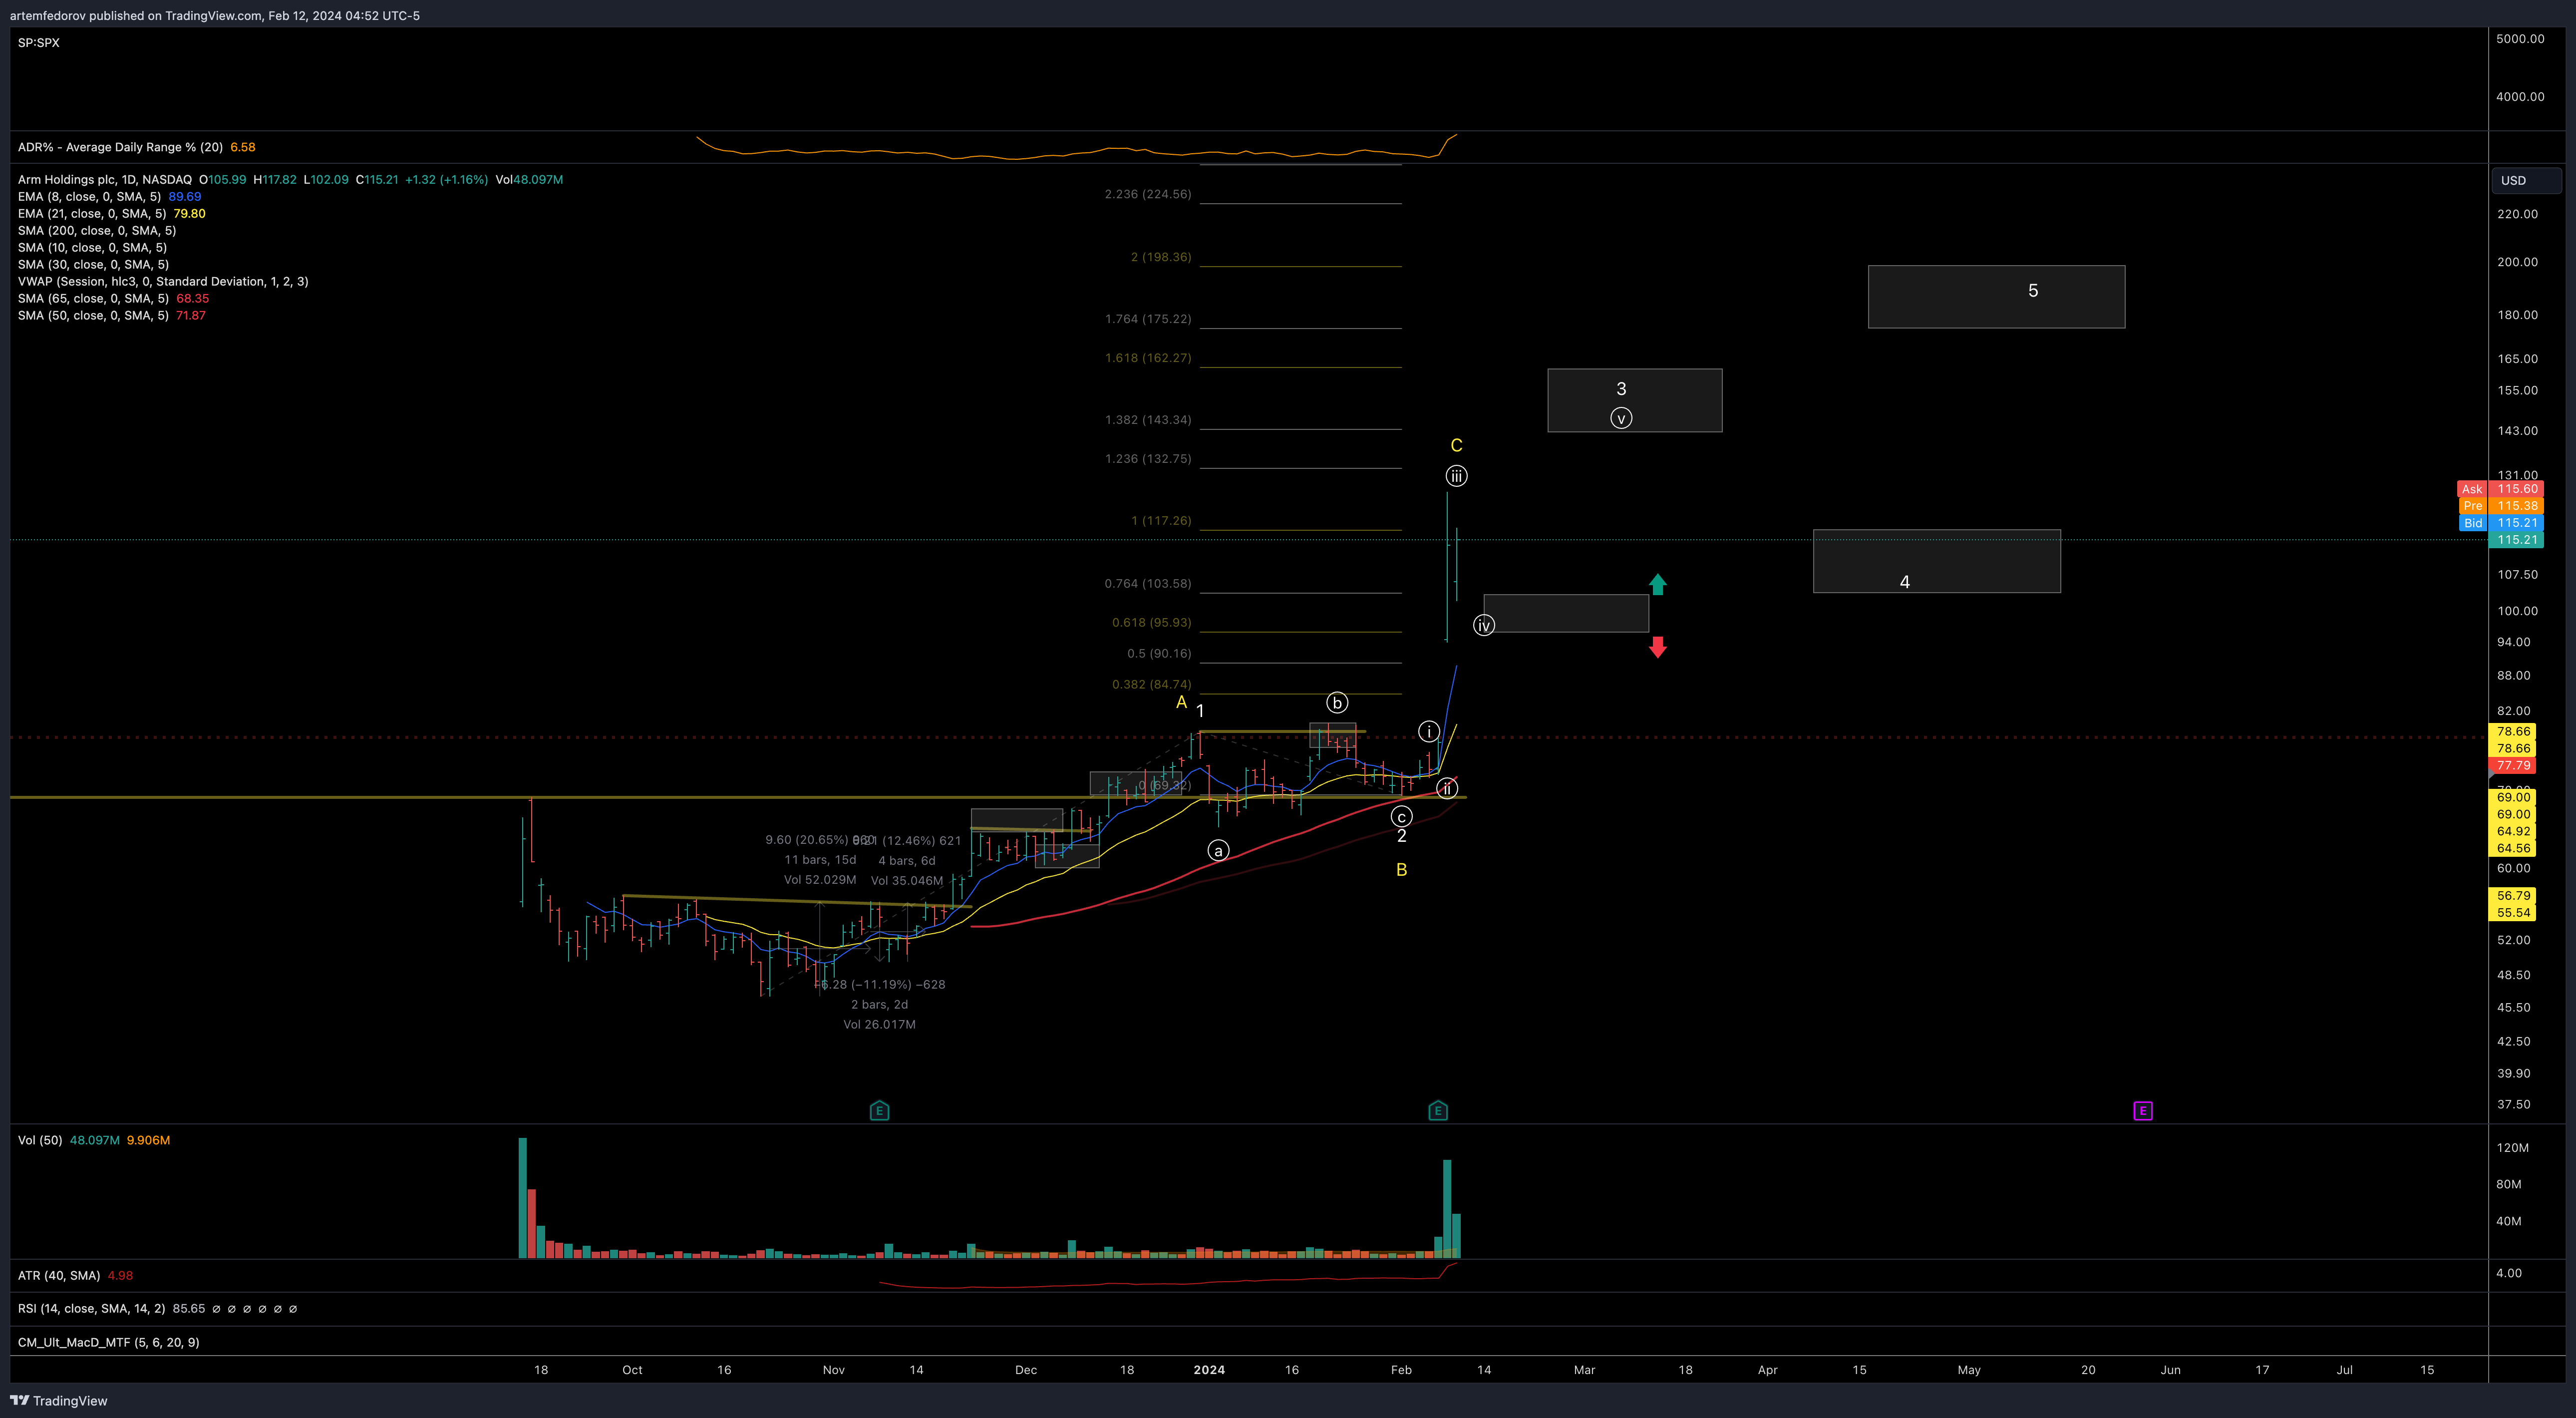Select the circled iii wave label
This screenshot has width=2576, height=1418.
point(1457,476)
